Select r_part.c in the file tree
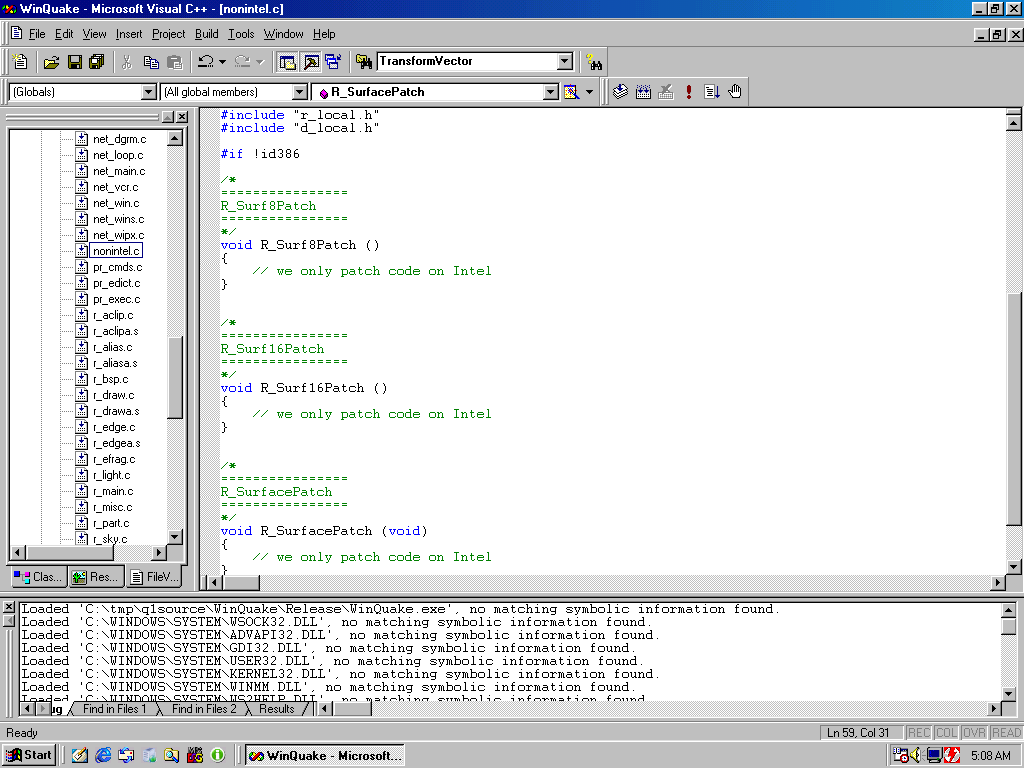The height and width of the screenshot is (768, 1024). [x=111, y=523]
